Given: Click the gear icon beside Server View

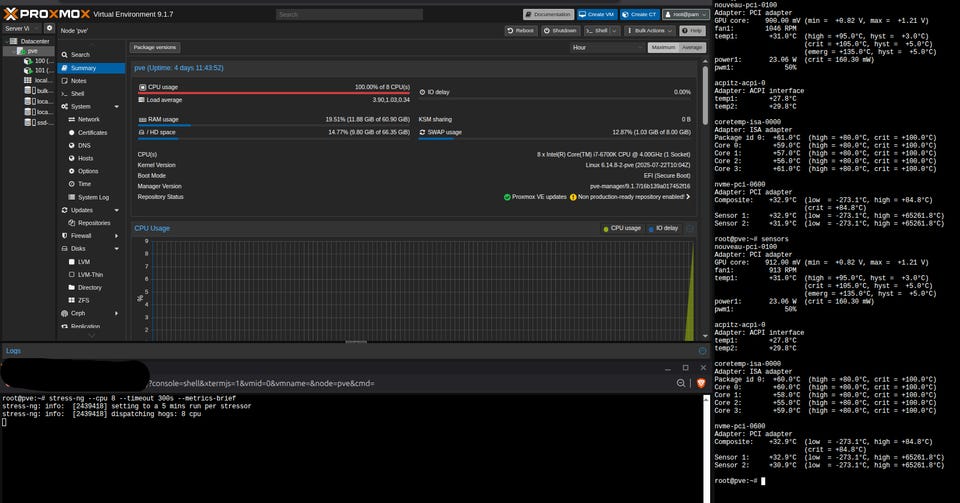Looking at the screenshot, I should 50,28.
